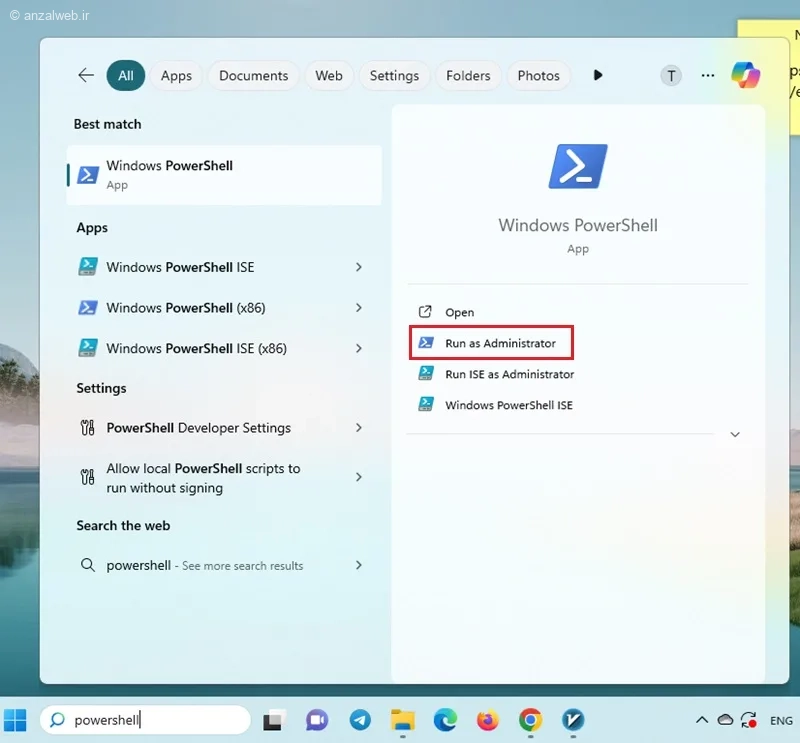
Task: Launch Telegram from the taskbar
Action: point(360,720)
